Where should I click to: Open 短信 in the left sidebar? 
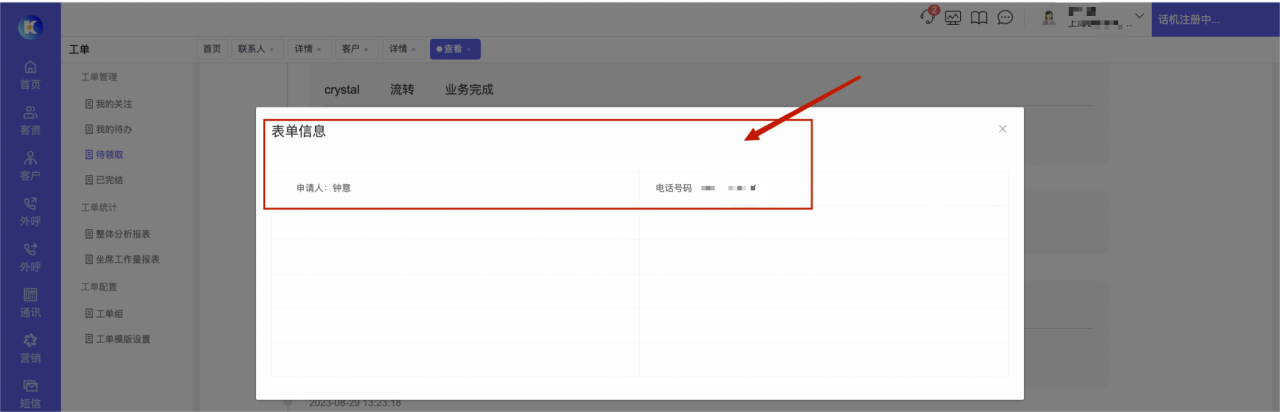tap(30, 392)
